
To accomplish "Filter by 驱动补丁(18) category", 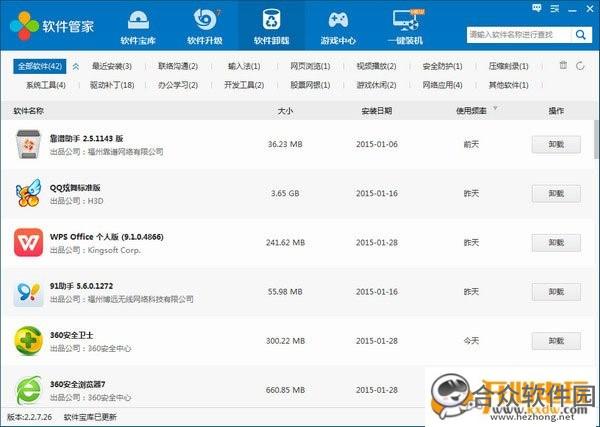I will (x=112, y=85).
